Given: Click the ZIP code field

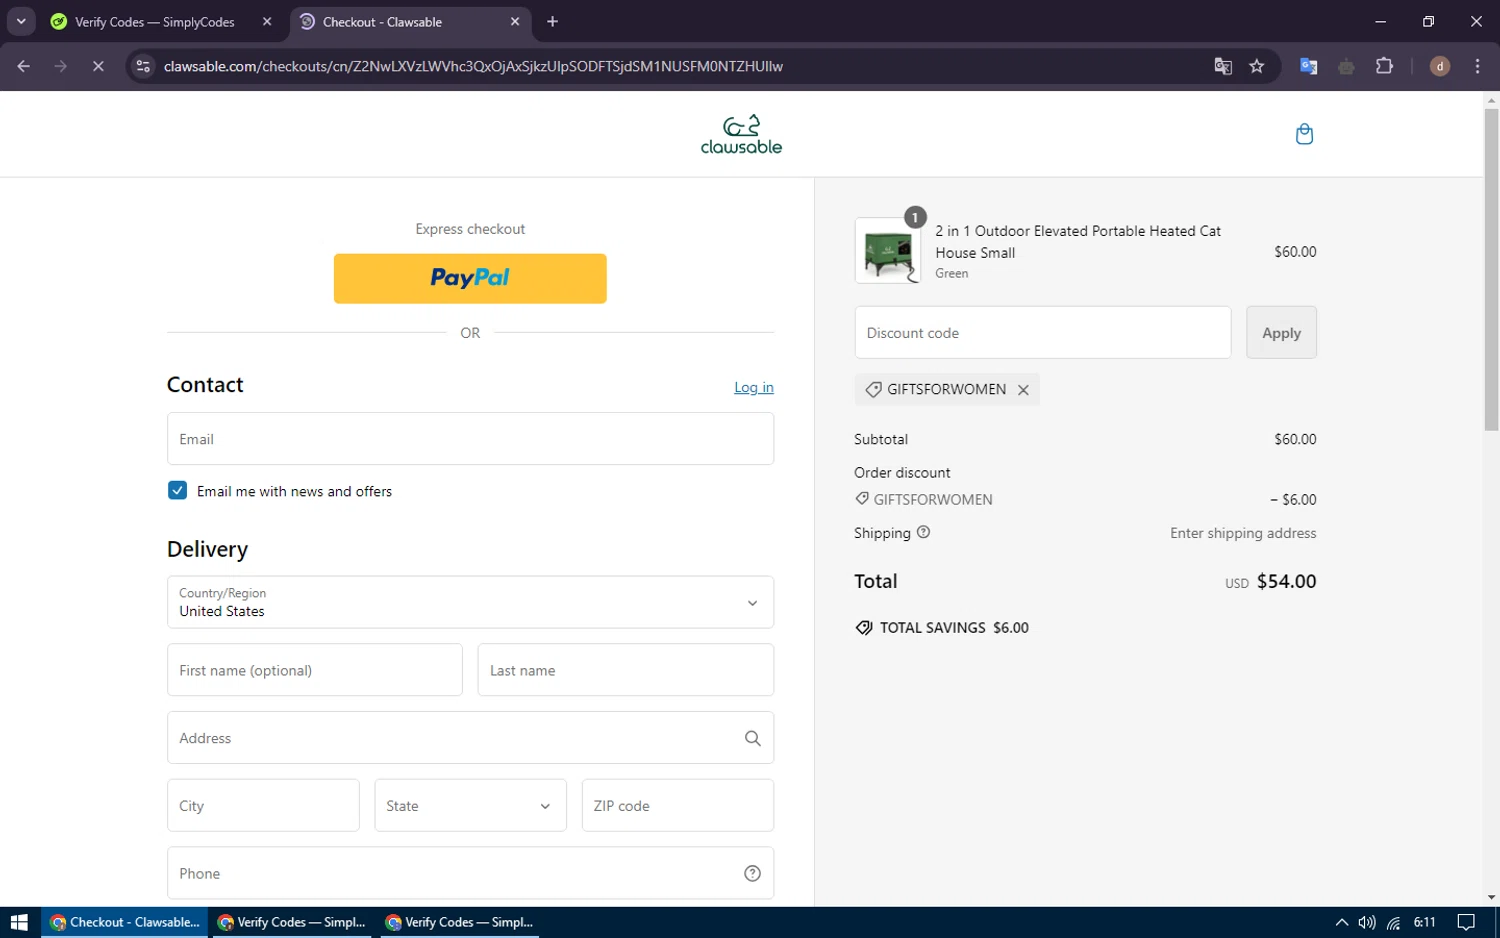Looking at the screenshot, I should click(677, 805).
